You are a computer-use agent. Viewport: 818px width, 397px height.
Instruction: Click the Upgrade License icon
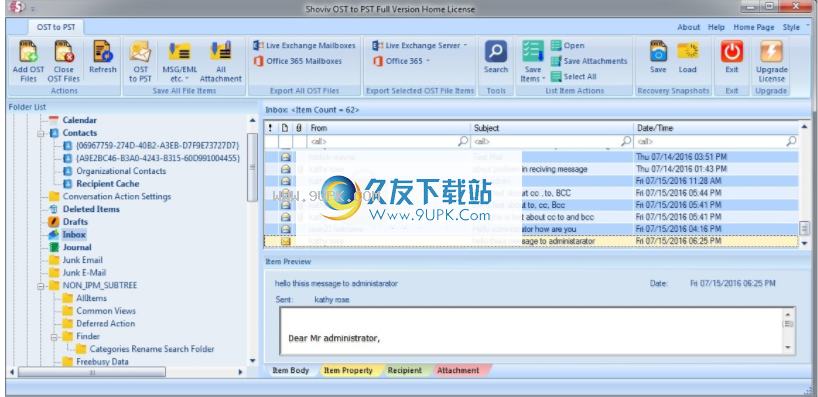coord(772,52)
